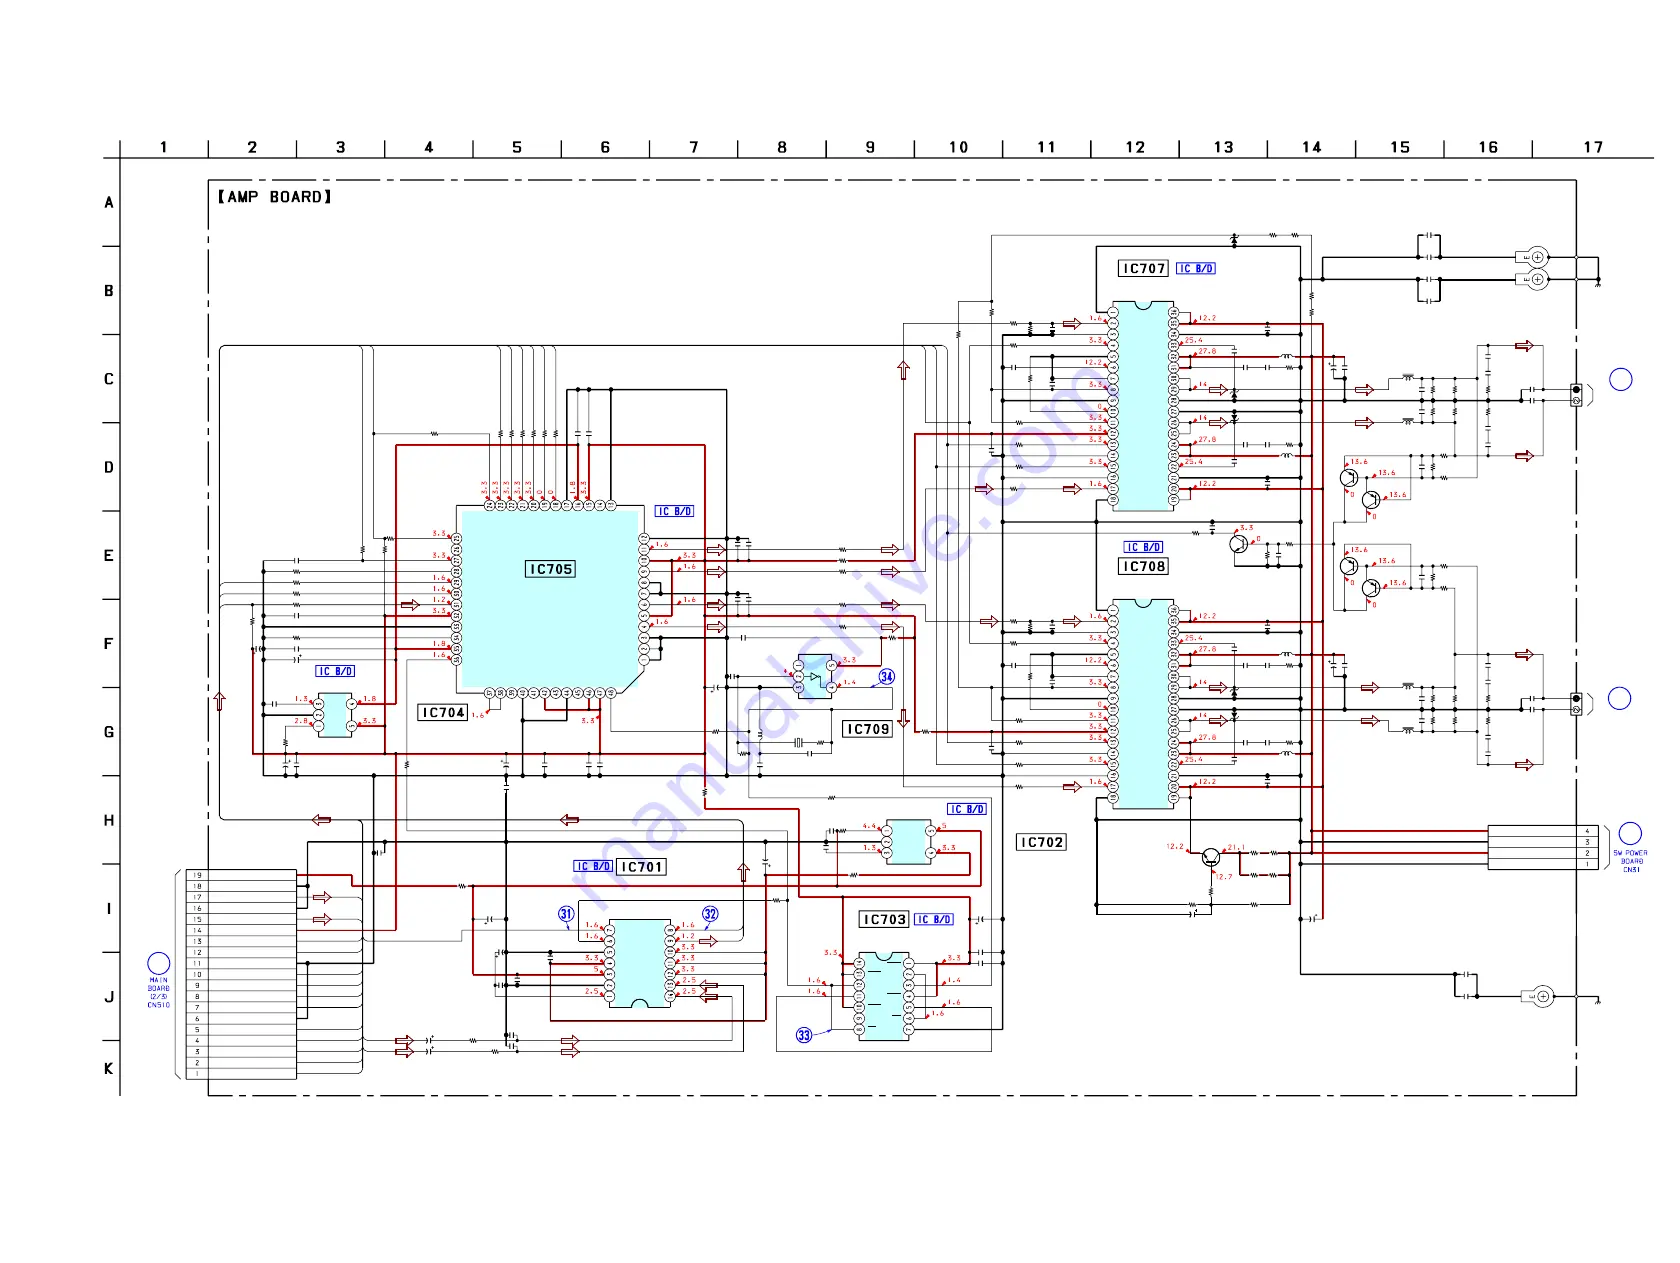Select the IC707 amplifier chip body
The image size is (1680, 1263).
(1143, 406)
